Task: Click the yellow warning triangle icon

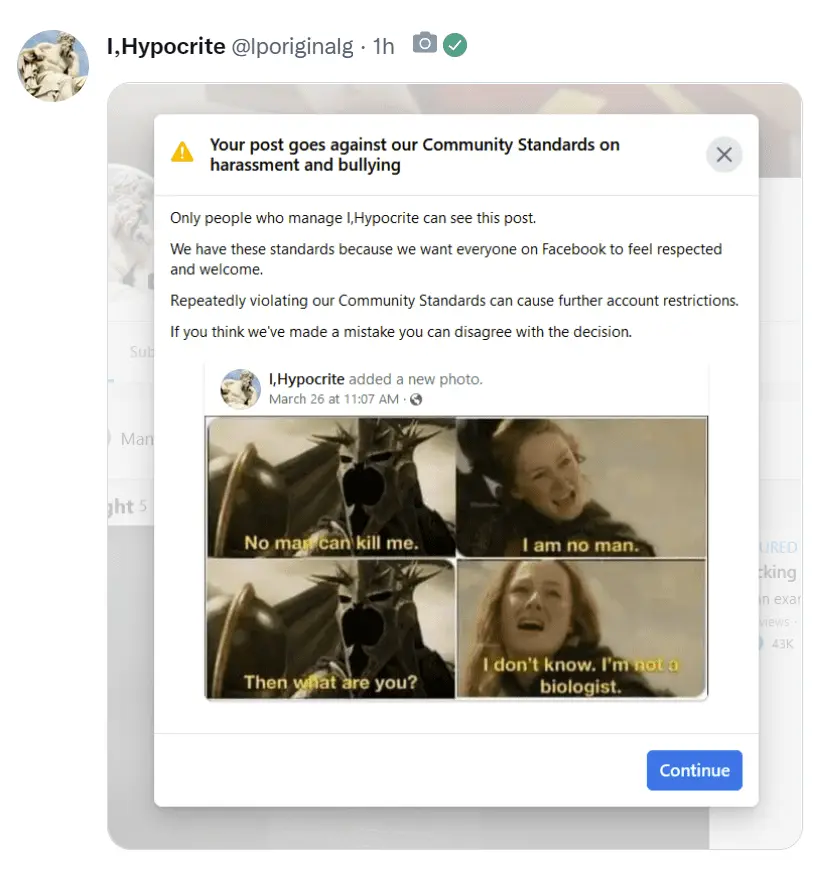Action: [x=182, y=152]
